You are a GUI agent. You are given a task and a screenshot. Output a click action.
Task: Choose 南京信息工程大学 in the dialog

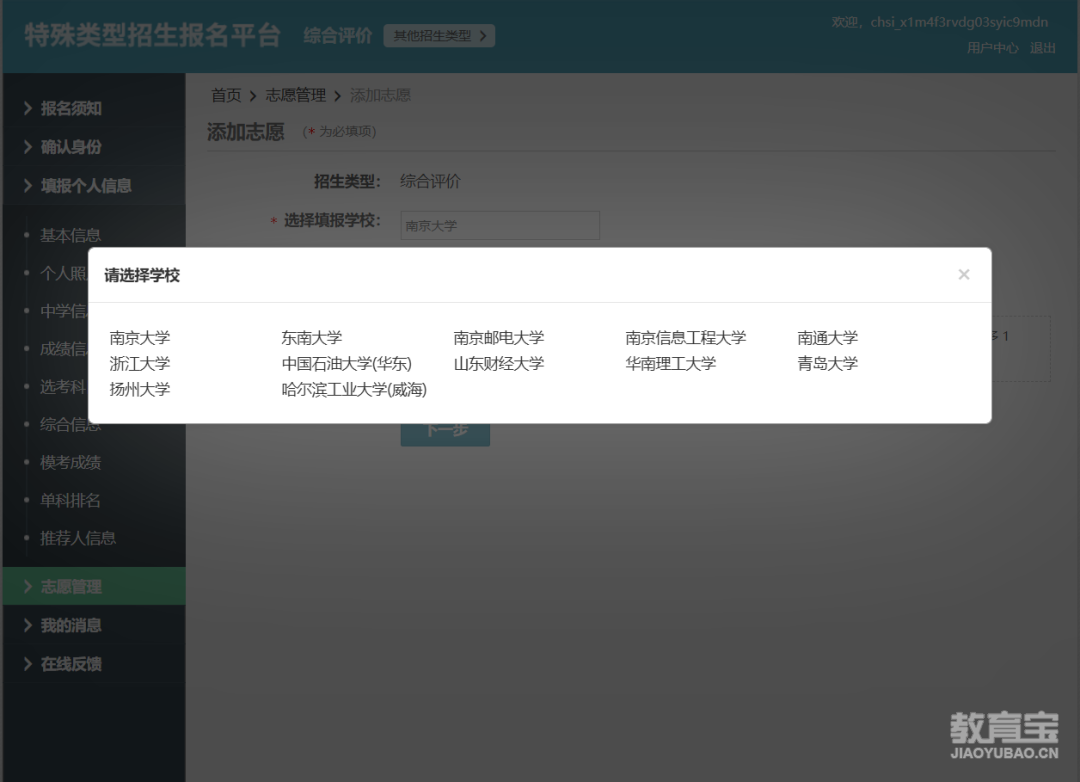pos(685,338)
